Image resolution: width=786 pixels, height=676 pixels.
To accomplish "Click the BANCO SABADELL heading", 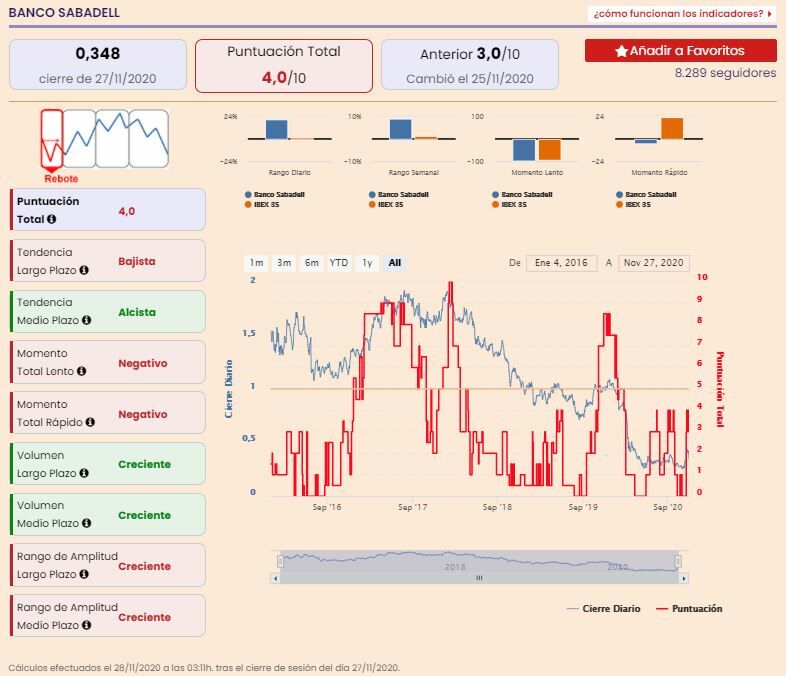I will pos(64,13).
